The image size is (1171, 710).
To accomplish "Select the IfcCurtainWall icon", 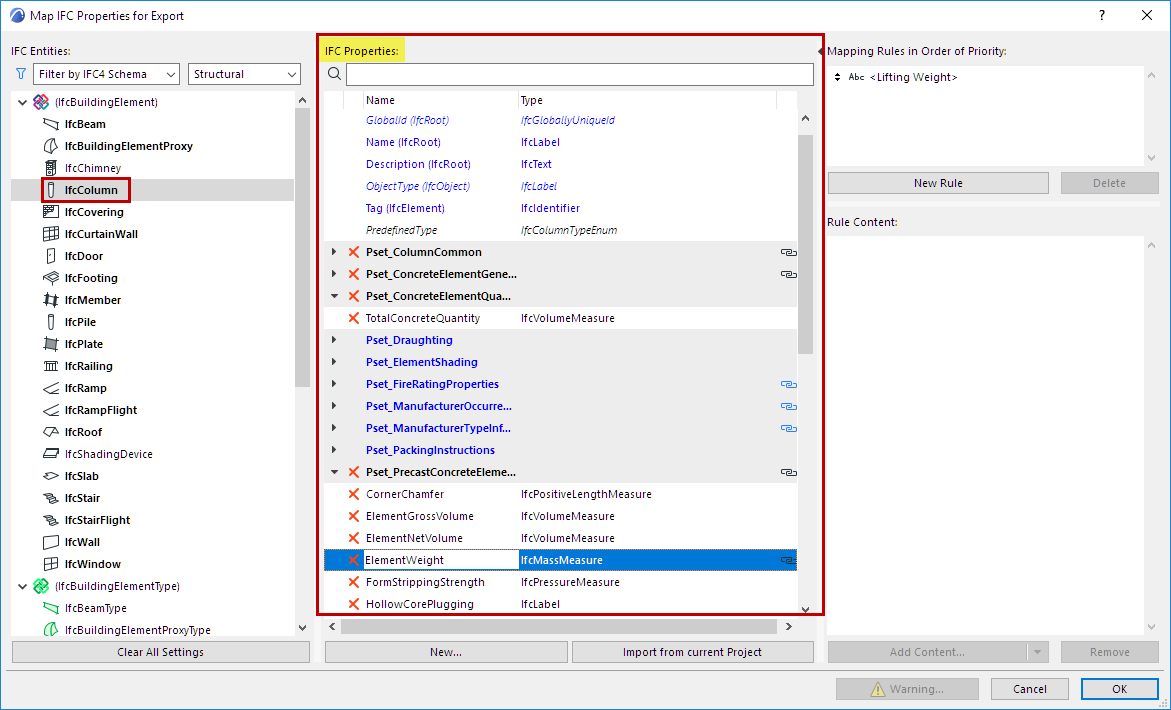I will coord(51,234).
